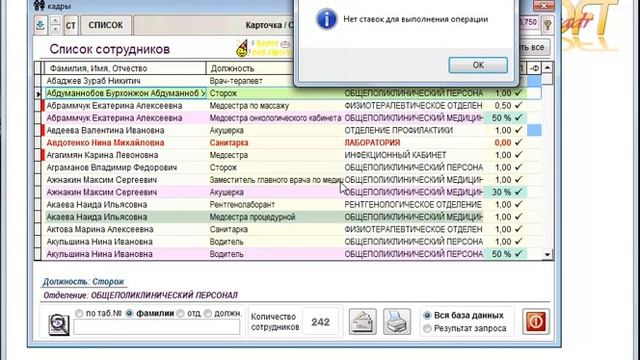Click the stepper up arrow beside СТ
The height and width of the screenshot is (360, 640).
click(x=56, y=21)
